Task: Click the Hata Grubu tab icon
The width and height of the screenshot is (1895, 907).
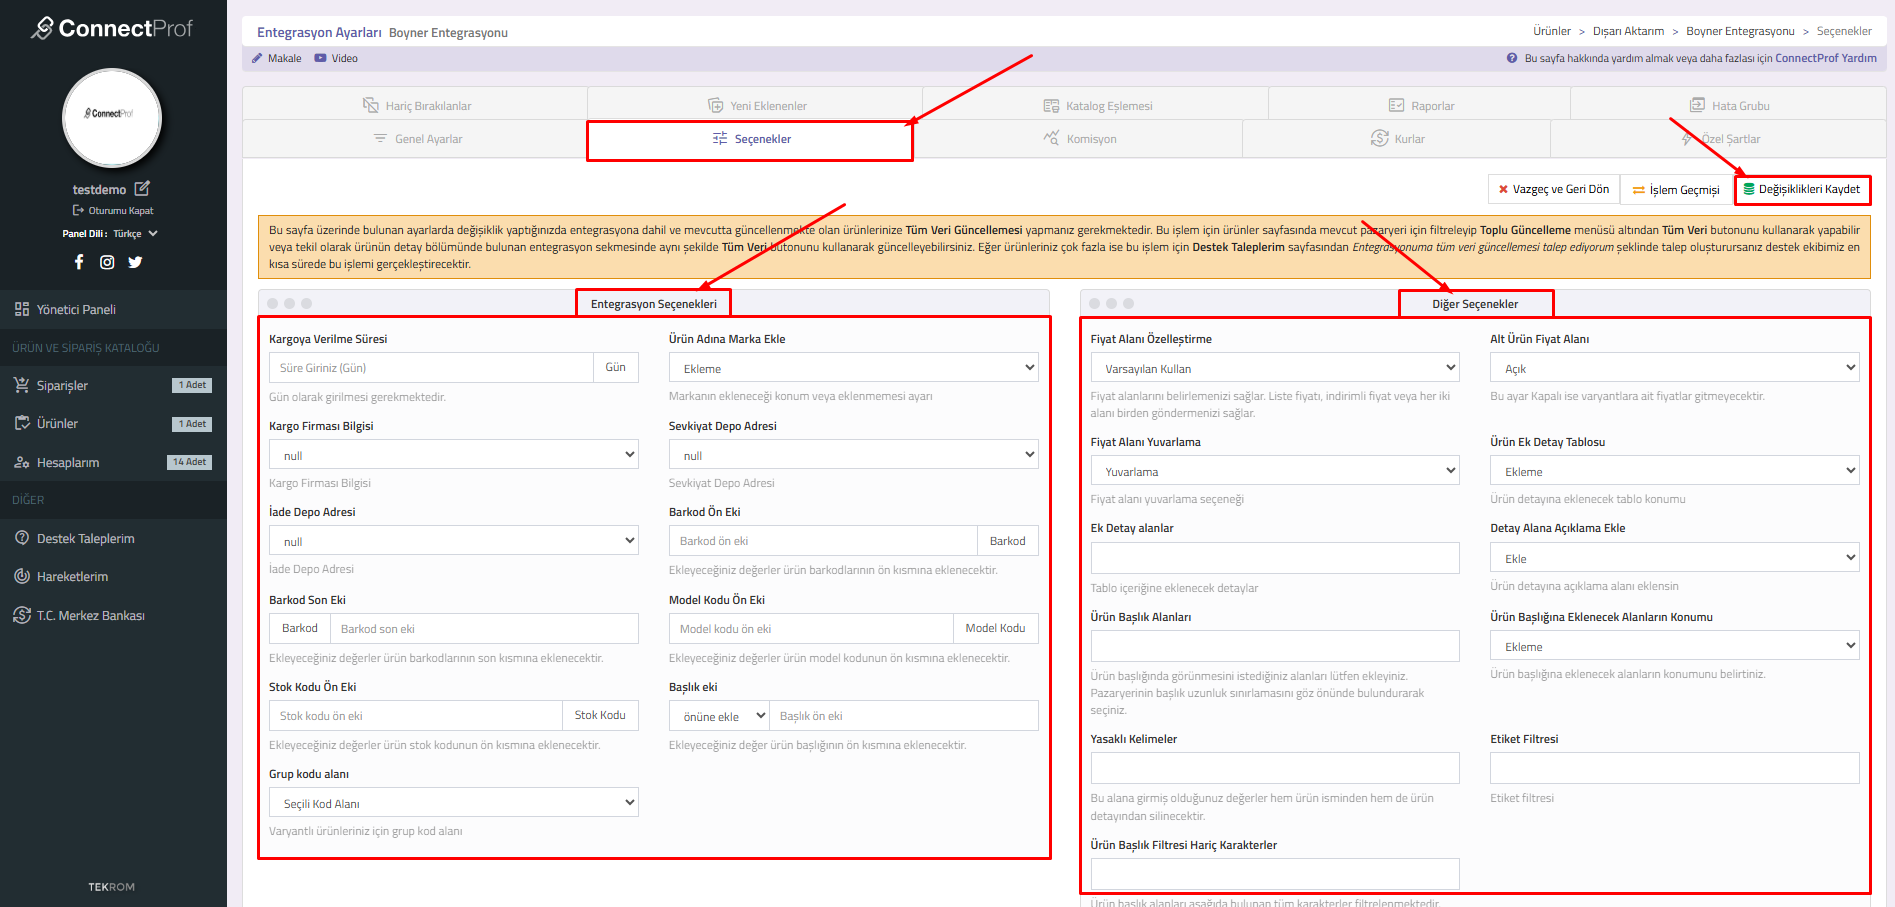Action: [1698, 105]
